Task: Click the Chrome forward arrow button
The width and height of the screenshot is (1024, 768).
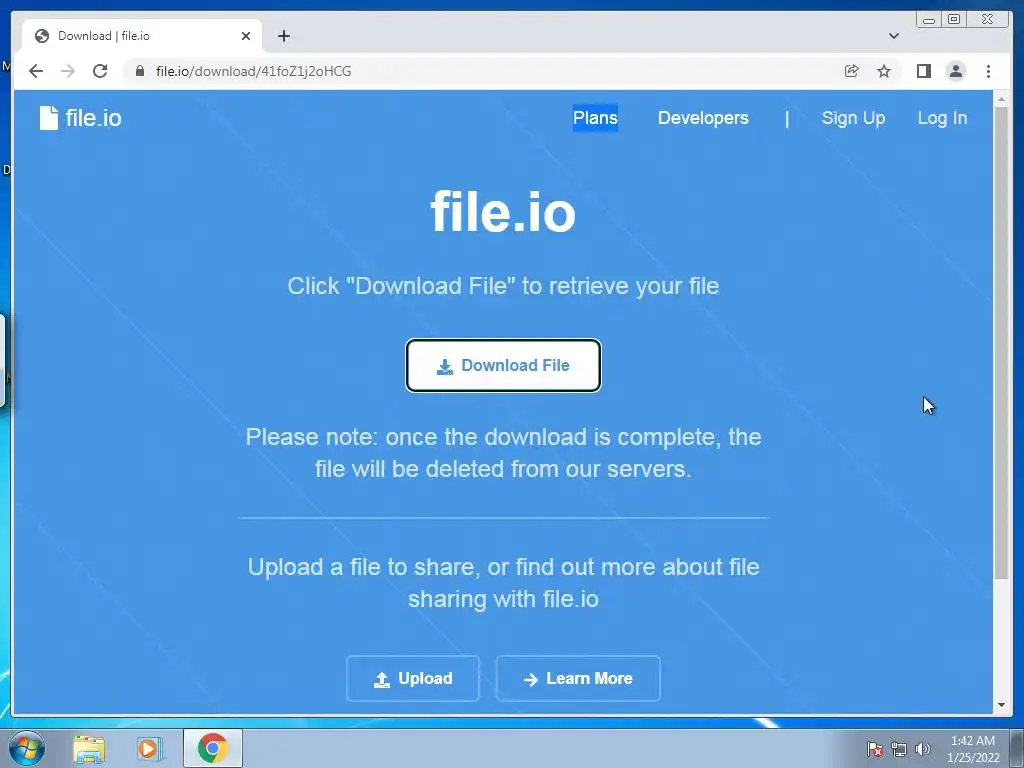Action: pos(68,71)
